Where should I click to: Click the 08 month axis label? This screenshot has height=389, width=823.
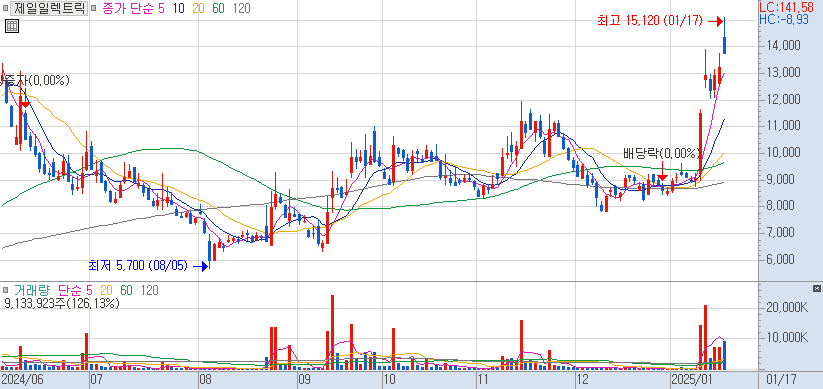click(206, 380)
